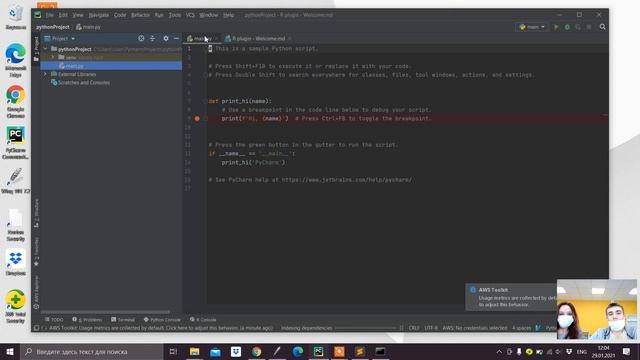The image size is (640, 360).
Task: Open the Terminal tool window
Action: (122, 320)
